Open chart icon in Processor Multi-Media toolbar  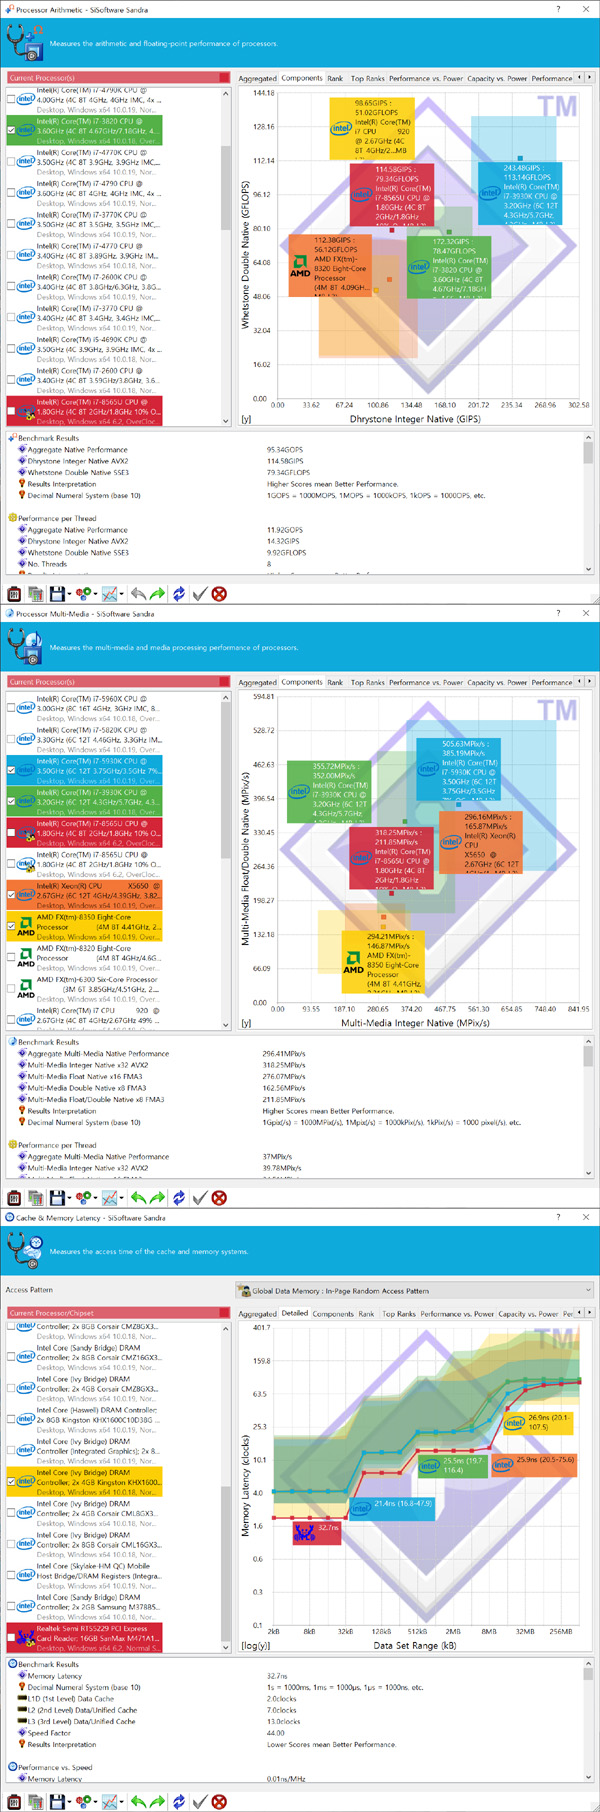point(109,1198)
